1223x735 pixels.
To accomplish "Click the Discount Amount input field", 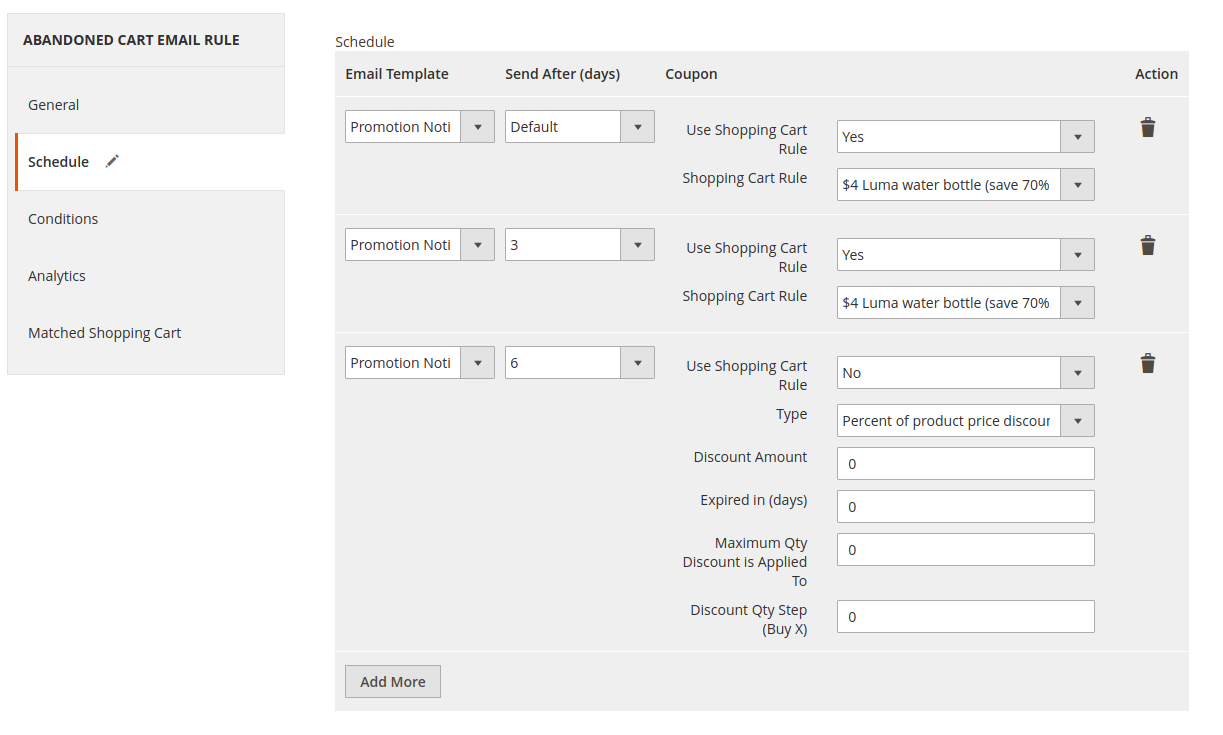I will point(965,464).
